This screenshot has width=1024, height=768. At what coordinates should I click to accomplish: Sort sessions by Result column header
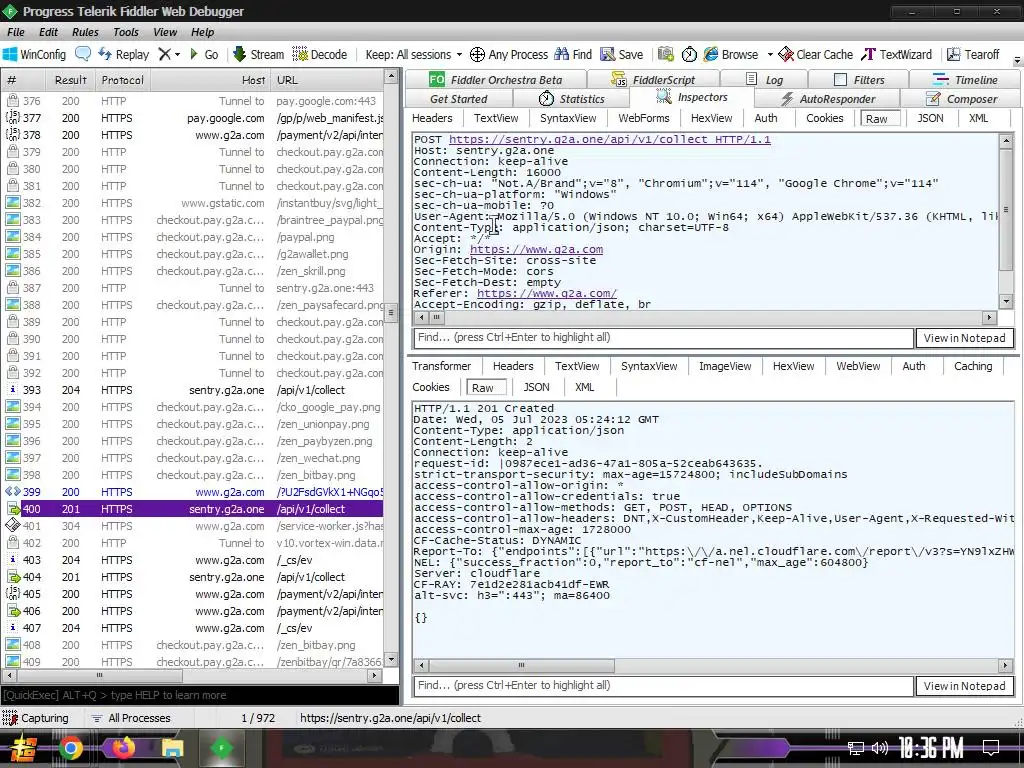pyautogui.click(x=71, y=80)
